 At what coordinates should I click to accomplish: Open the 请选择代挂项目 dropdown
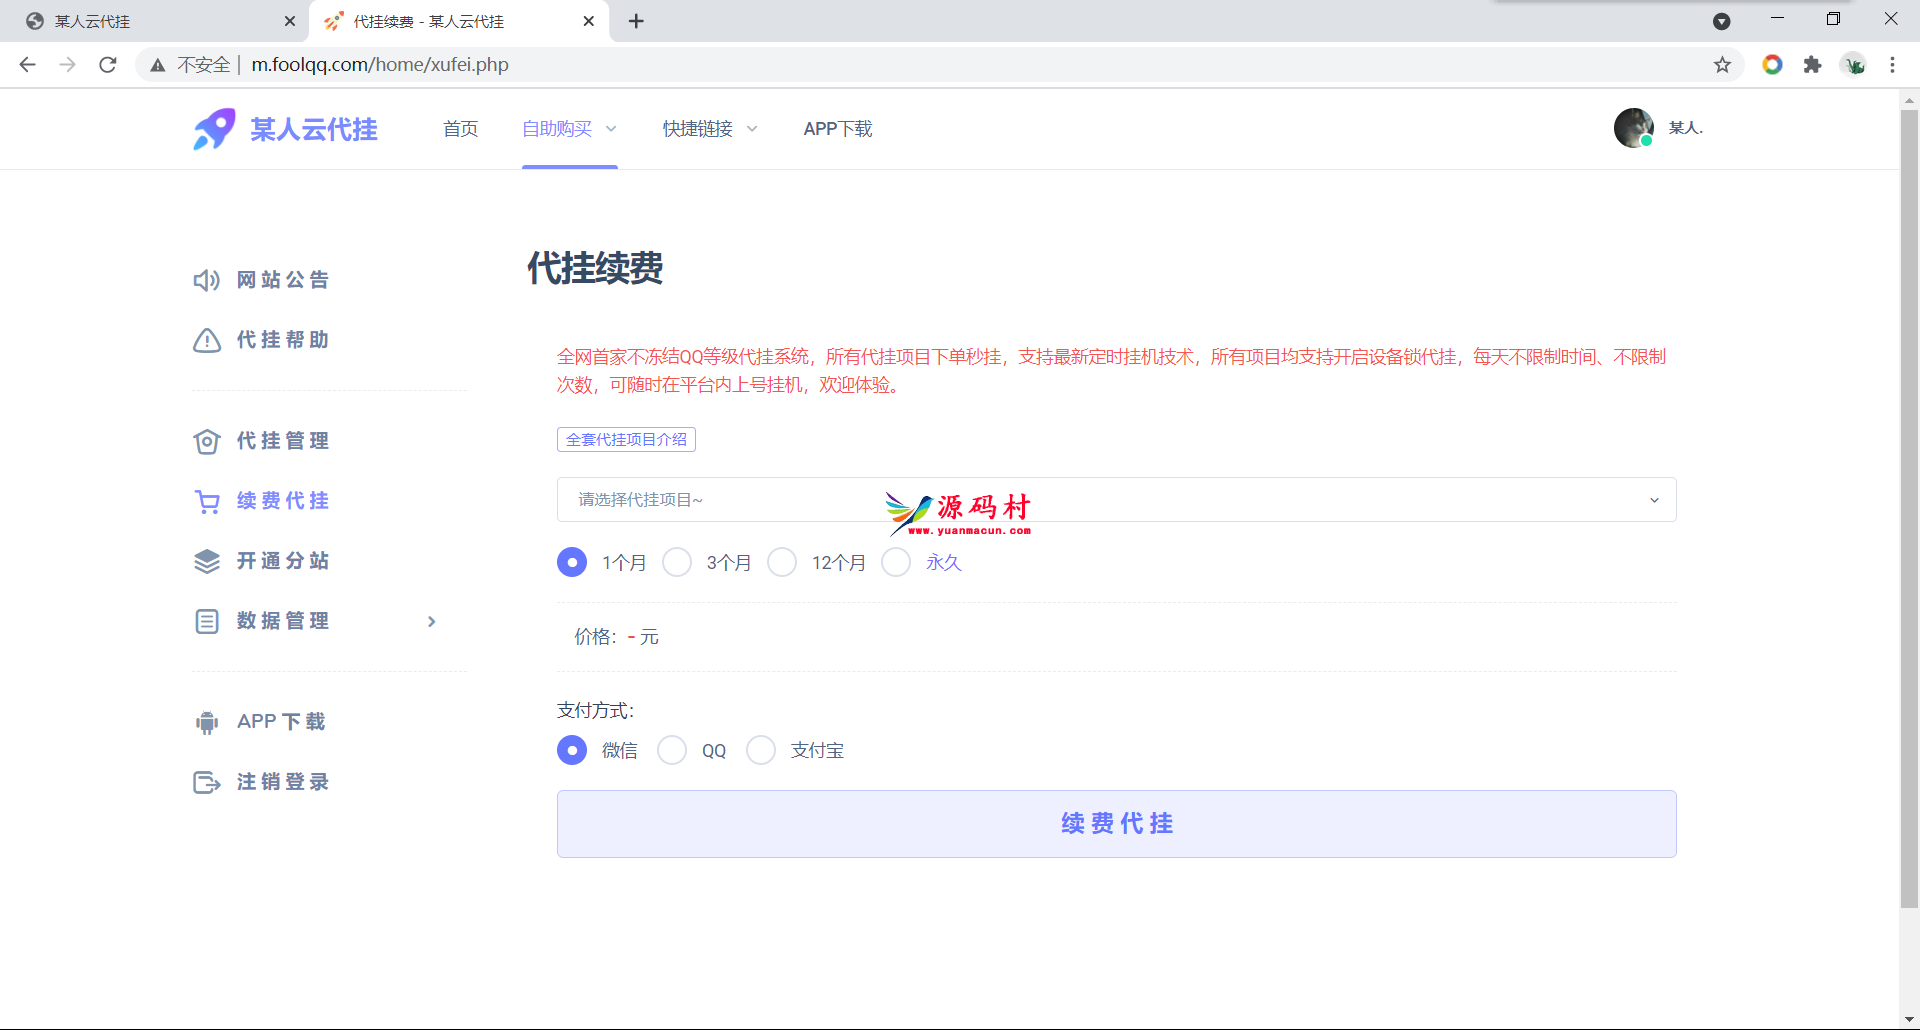[x=1116, y=500]
